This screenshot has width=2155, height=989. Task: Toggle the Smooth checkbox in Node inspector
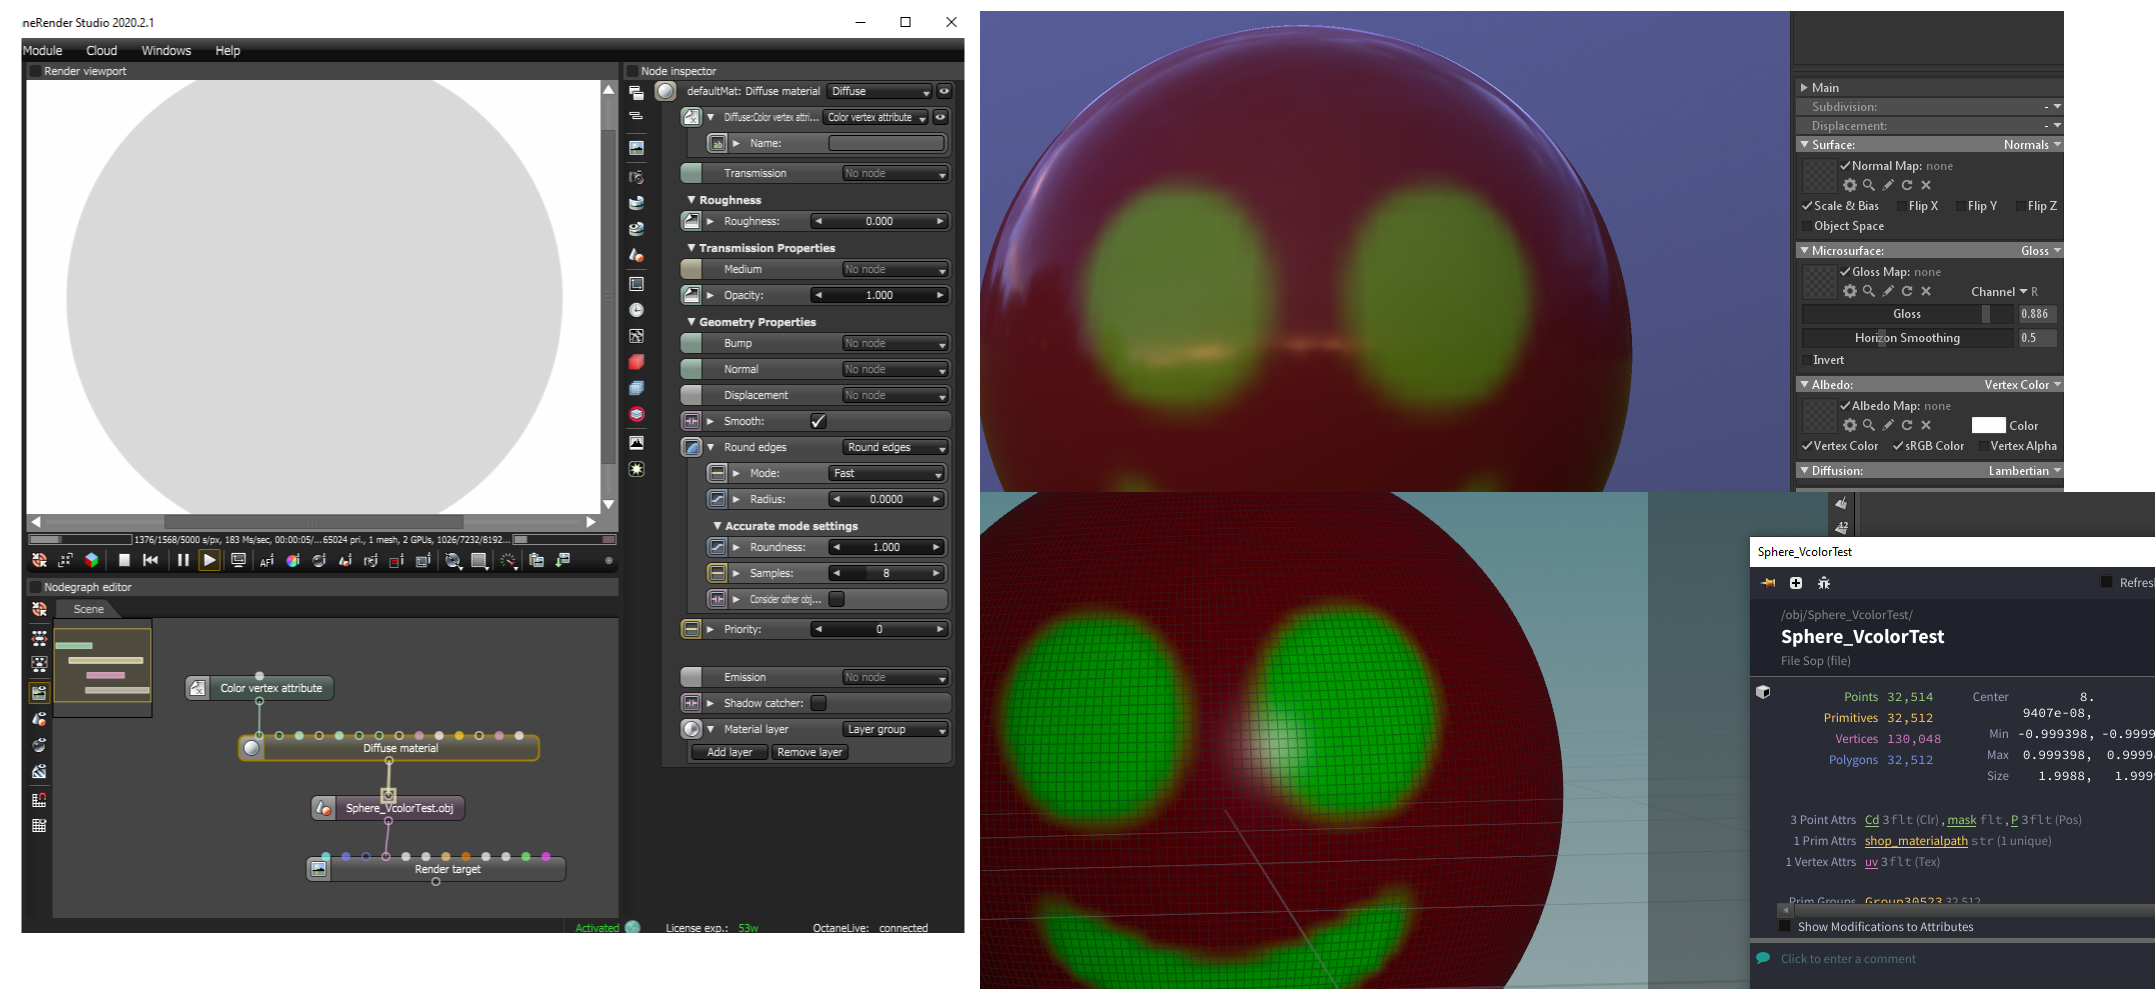tap(818, 421)
